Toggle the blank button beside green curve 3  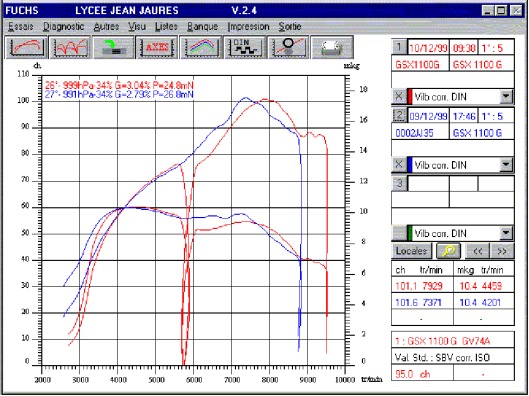click(x=399, y=233)
